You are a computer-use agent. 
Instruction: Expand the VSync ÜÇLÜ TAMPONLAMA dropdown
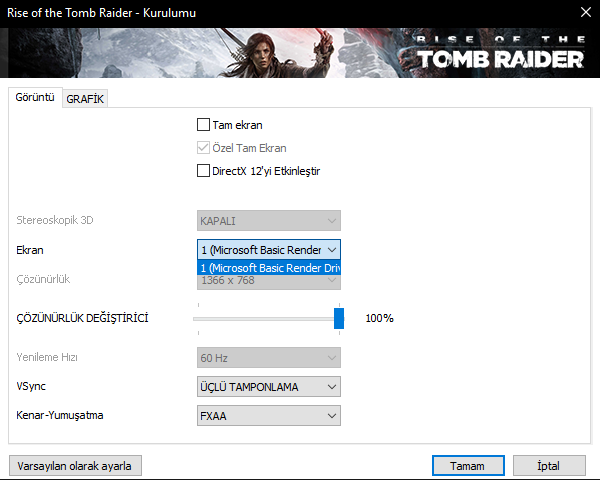point(269,387)
